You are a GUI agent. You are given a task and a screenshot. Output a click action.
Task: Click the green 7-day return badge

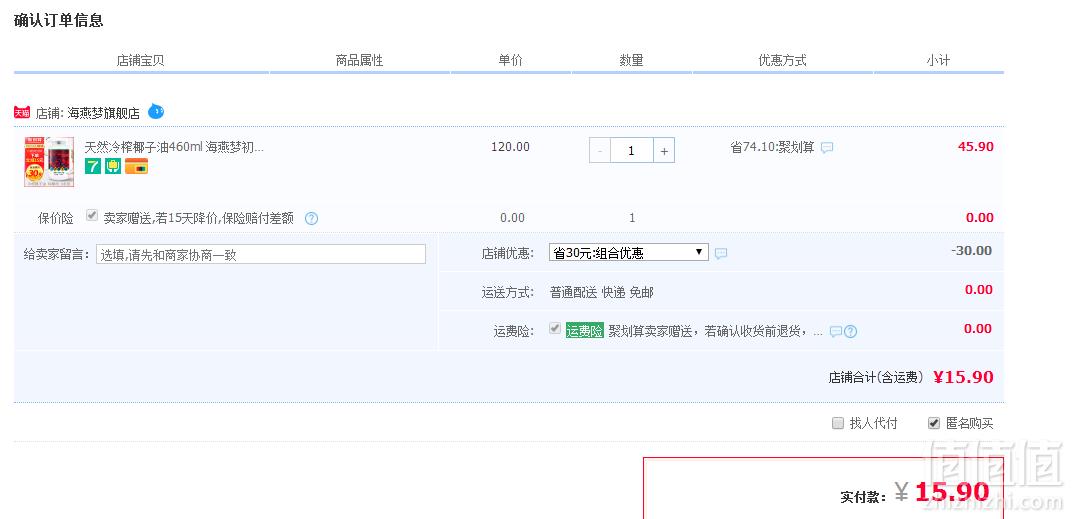pos(92,166)
